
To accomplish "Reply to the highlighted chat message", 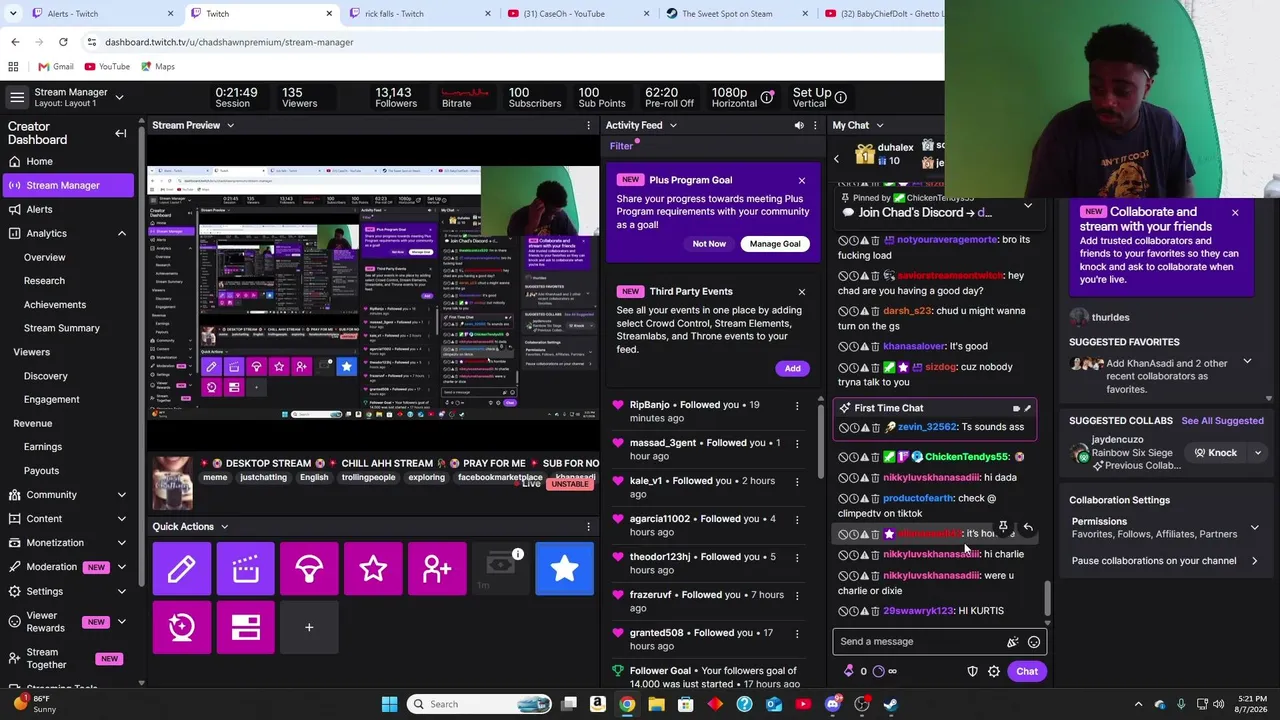I will point(1028,527).
